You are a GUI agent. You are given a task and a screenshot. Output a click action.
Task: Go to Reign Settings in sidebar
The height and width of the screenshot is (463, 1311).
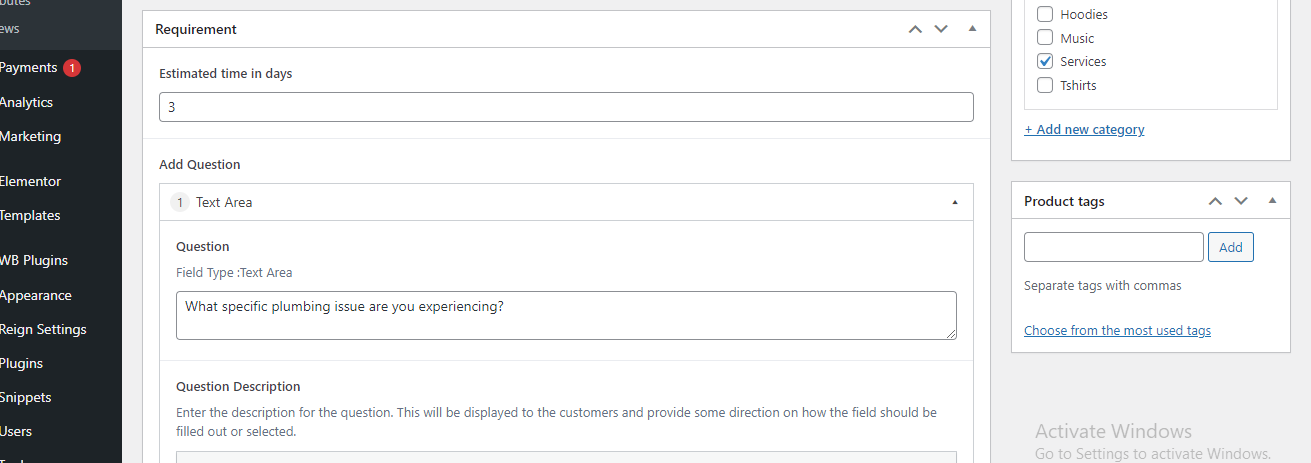click(x=43, y=329)
